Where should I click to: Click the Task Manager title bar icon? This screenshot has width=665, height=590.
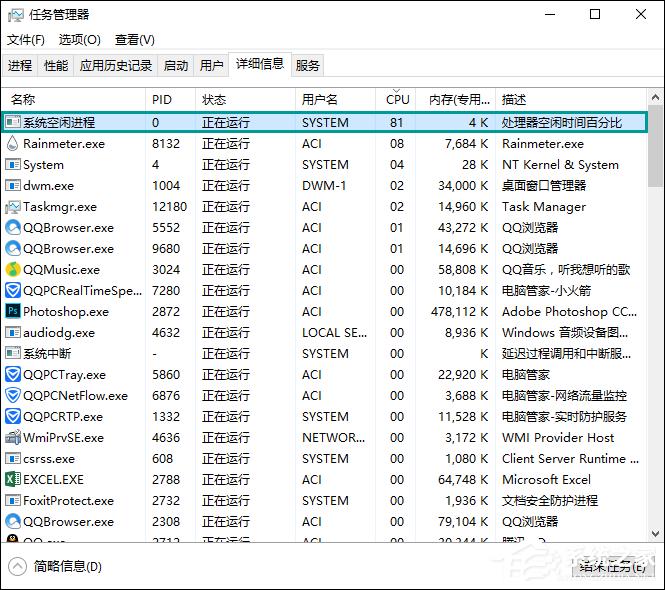coord(16,15)
